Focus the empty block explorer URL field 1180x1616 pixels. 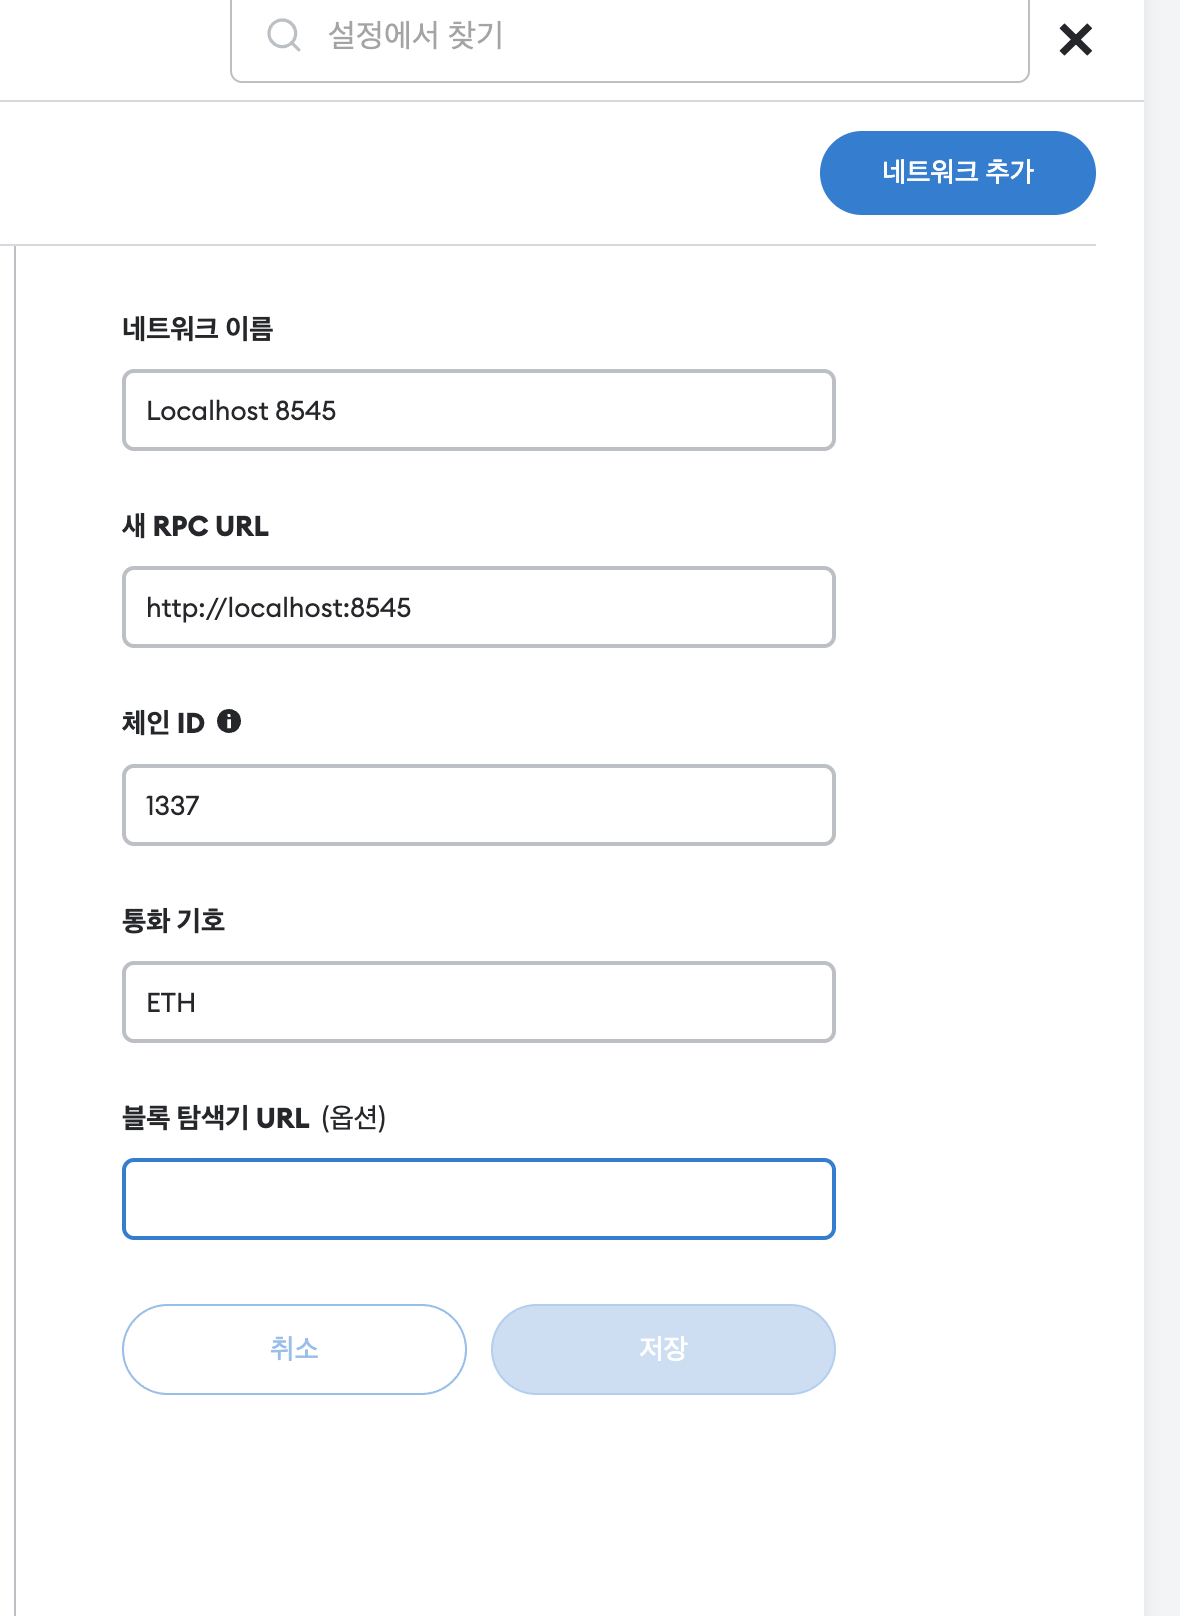tap(479, 1199)
